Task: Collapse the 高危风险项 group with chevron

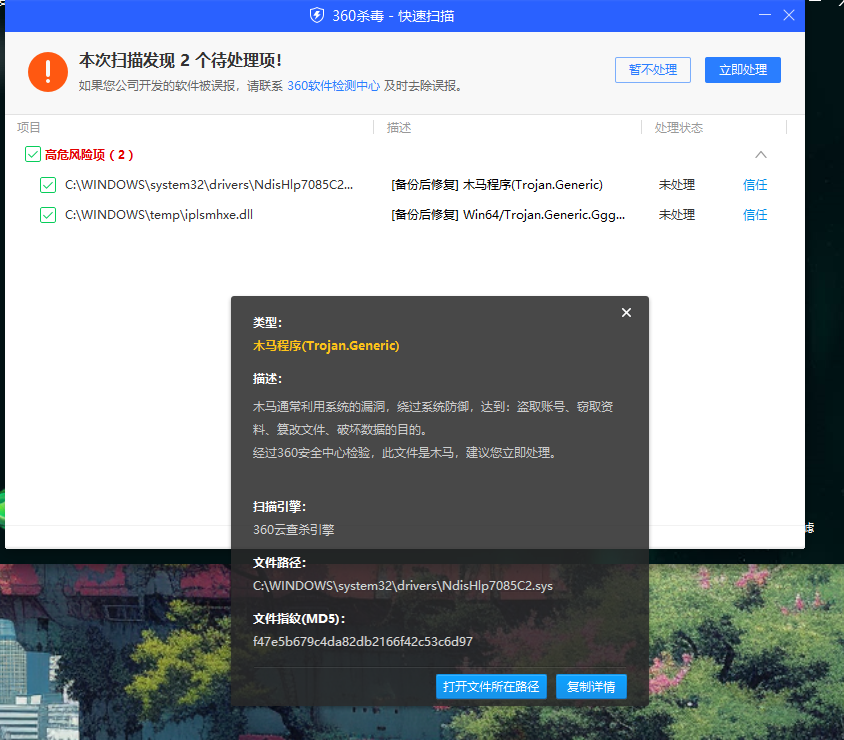Action: [x=761, y=155]
